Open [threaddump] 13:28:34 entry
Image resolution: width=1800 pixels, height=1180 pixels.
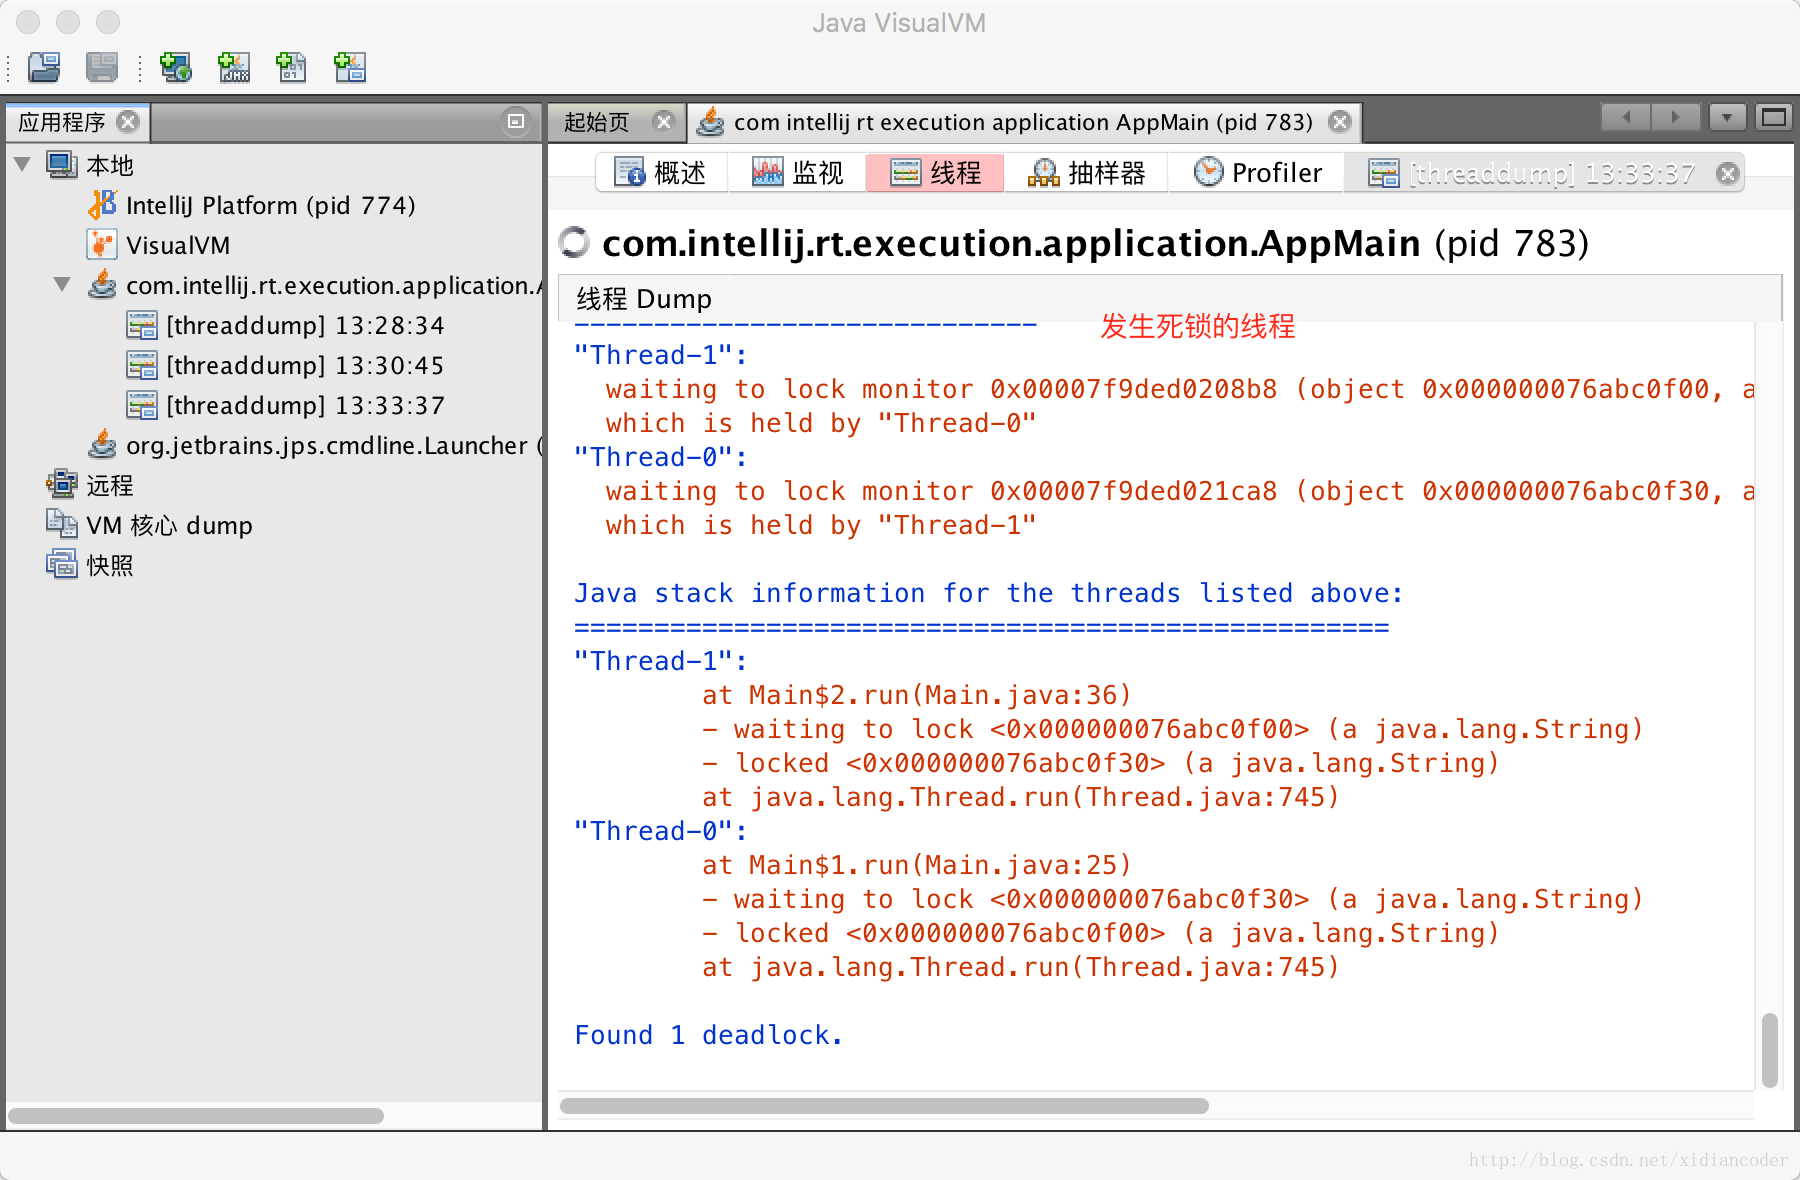click(305, 325)
